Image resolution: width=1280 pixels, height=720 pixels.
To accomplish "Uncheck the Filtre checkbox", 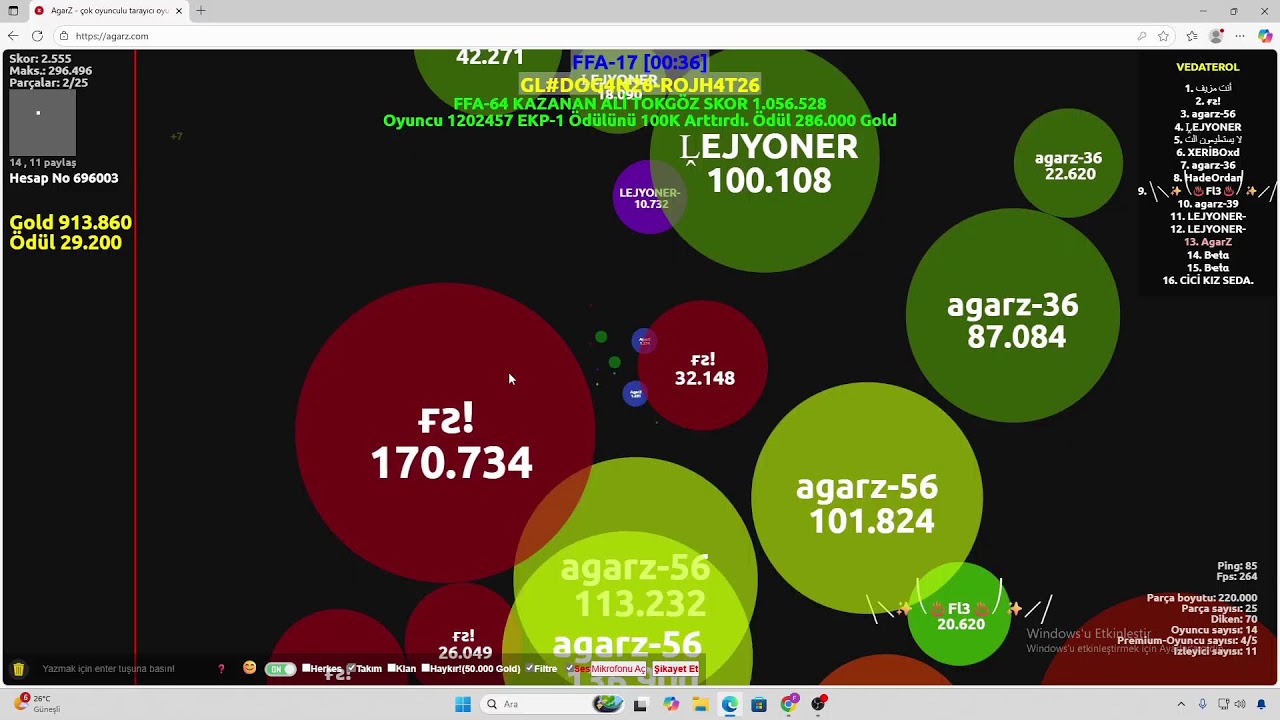I will coord(529,668).
